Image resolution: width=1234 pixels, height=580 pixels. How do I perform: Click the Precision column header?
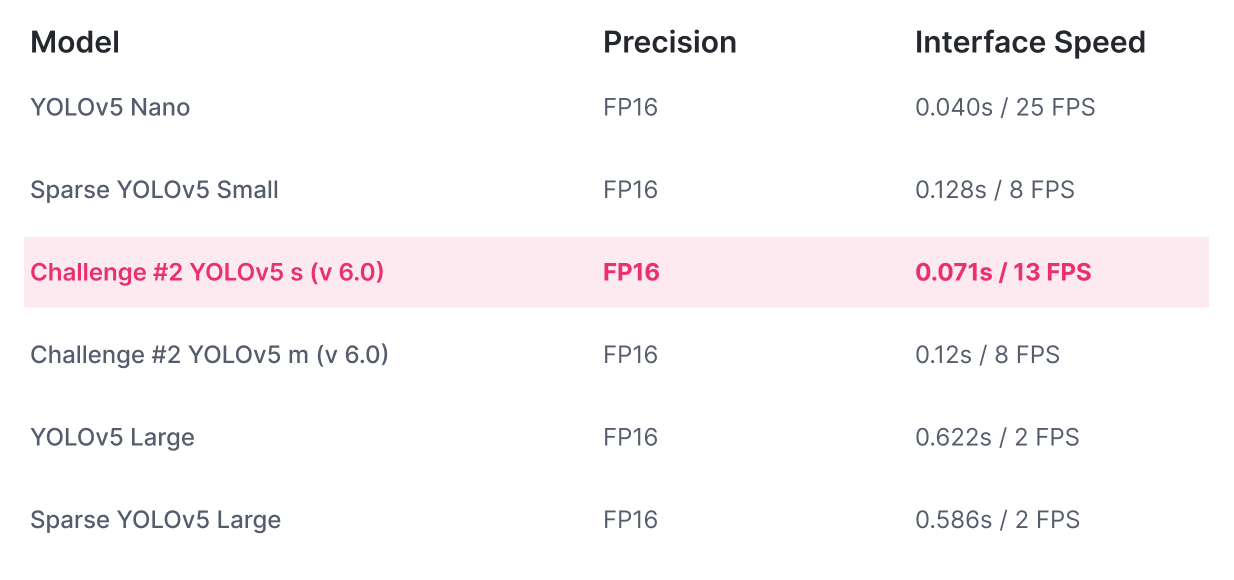coord(670,42)
